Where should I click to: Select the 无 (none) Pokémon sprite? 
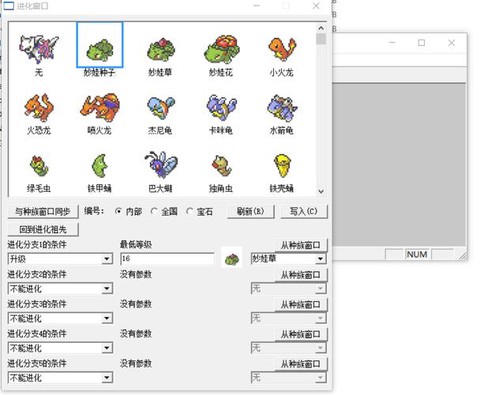(x=39, y=49)
